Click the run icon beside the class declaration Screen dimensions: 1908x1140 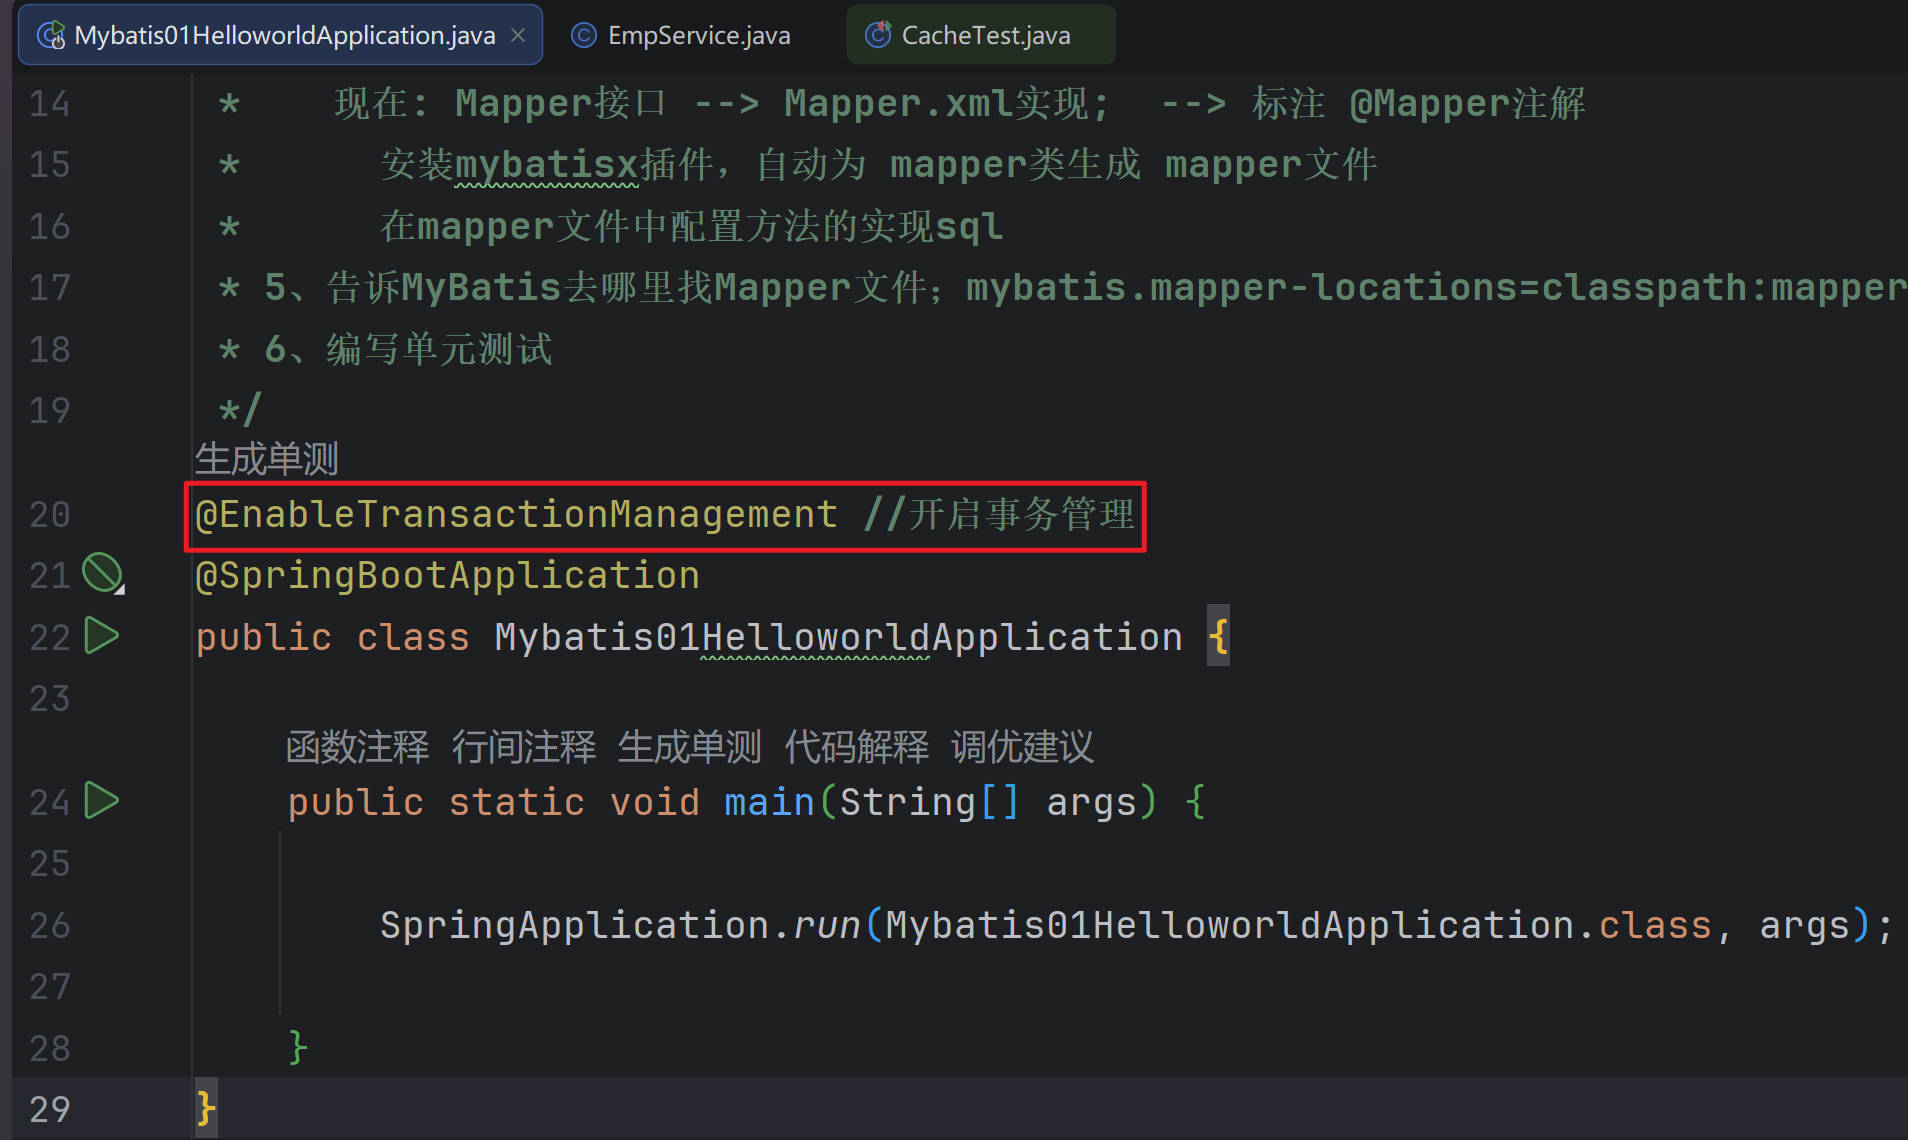click(x=101, y=636)
